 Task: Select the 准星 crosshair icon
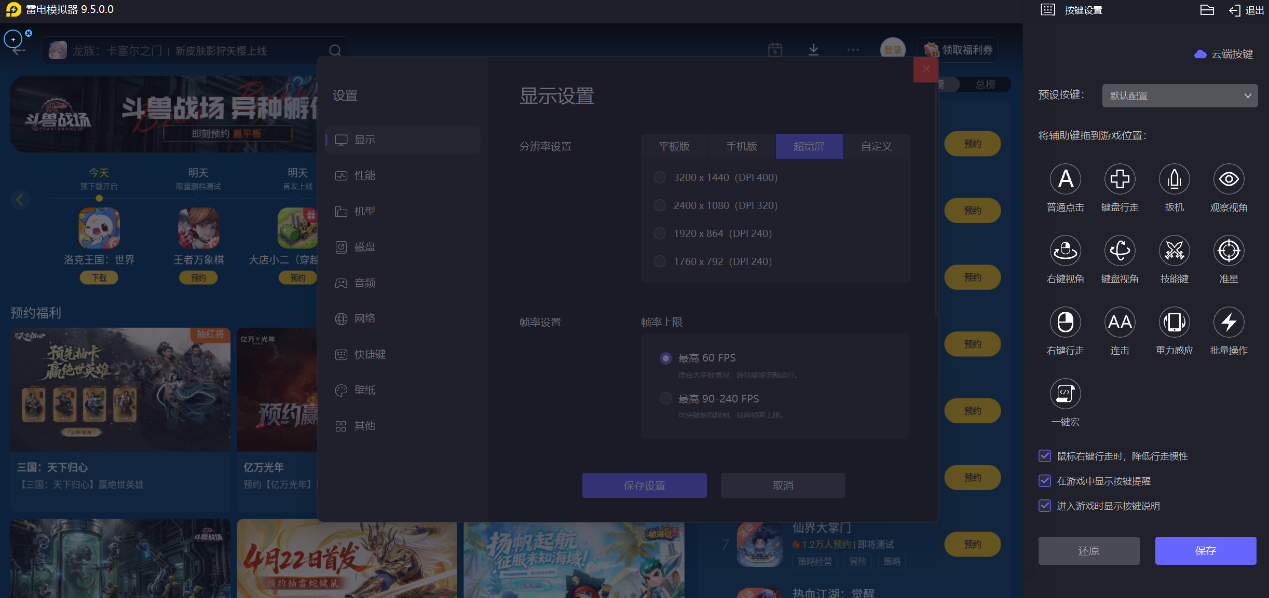(x=1228, y=251)
